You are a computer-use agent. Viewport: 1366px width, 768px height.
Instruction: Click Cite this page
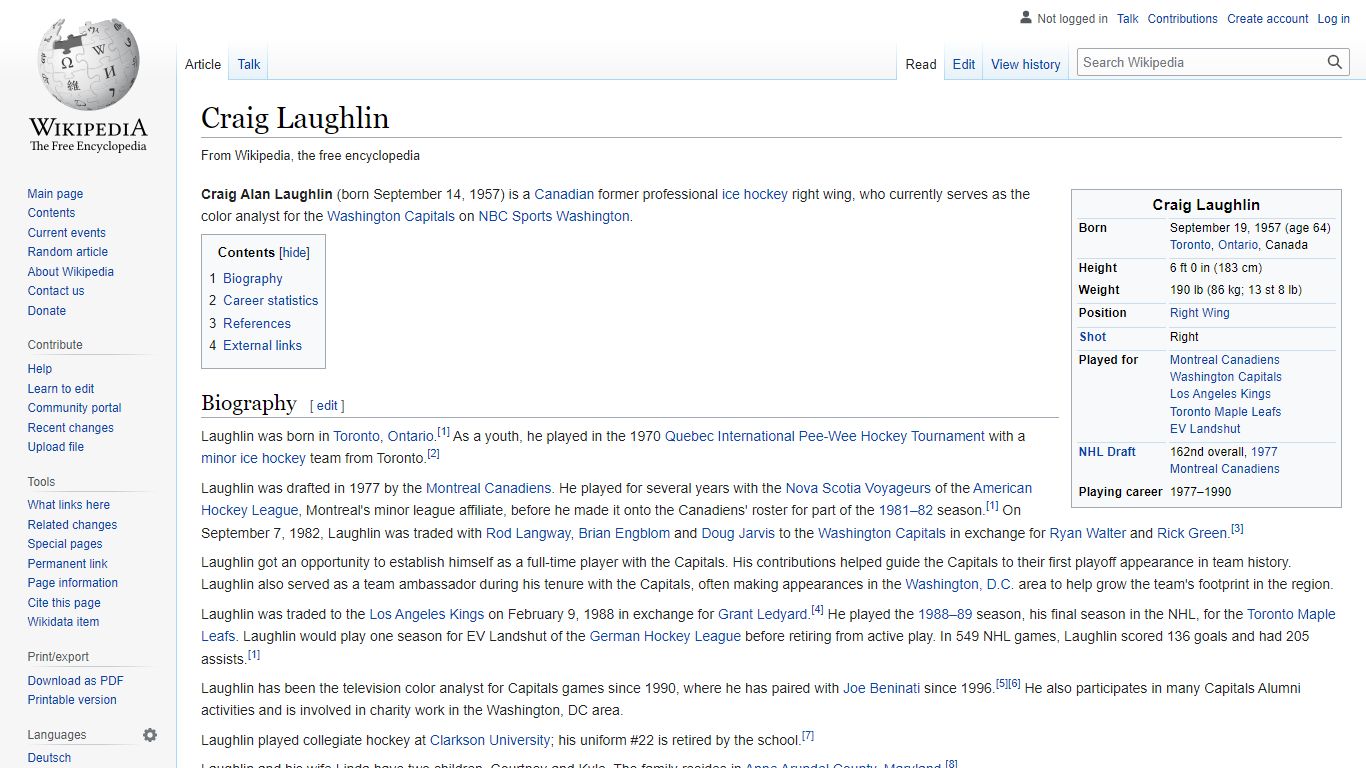[64, 603]
